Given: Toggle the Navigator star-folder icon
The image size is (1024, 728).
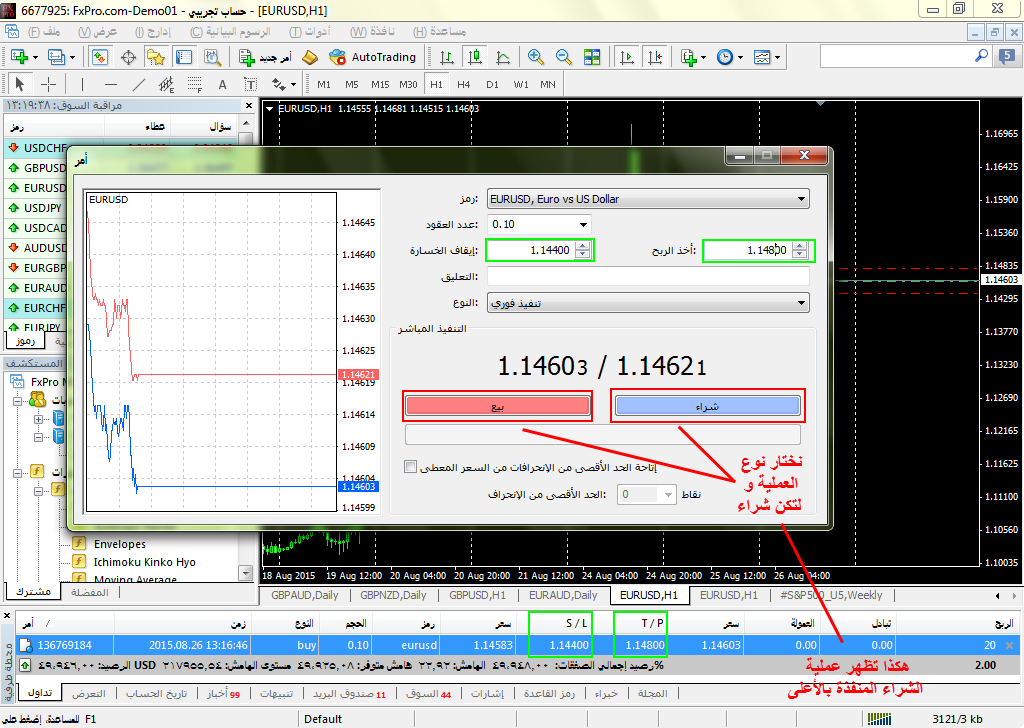Looking at the screenshot, I should [x=156, y=57].
